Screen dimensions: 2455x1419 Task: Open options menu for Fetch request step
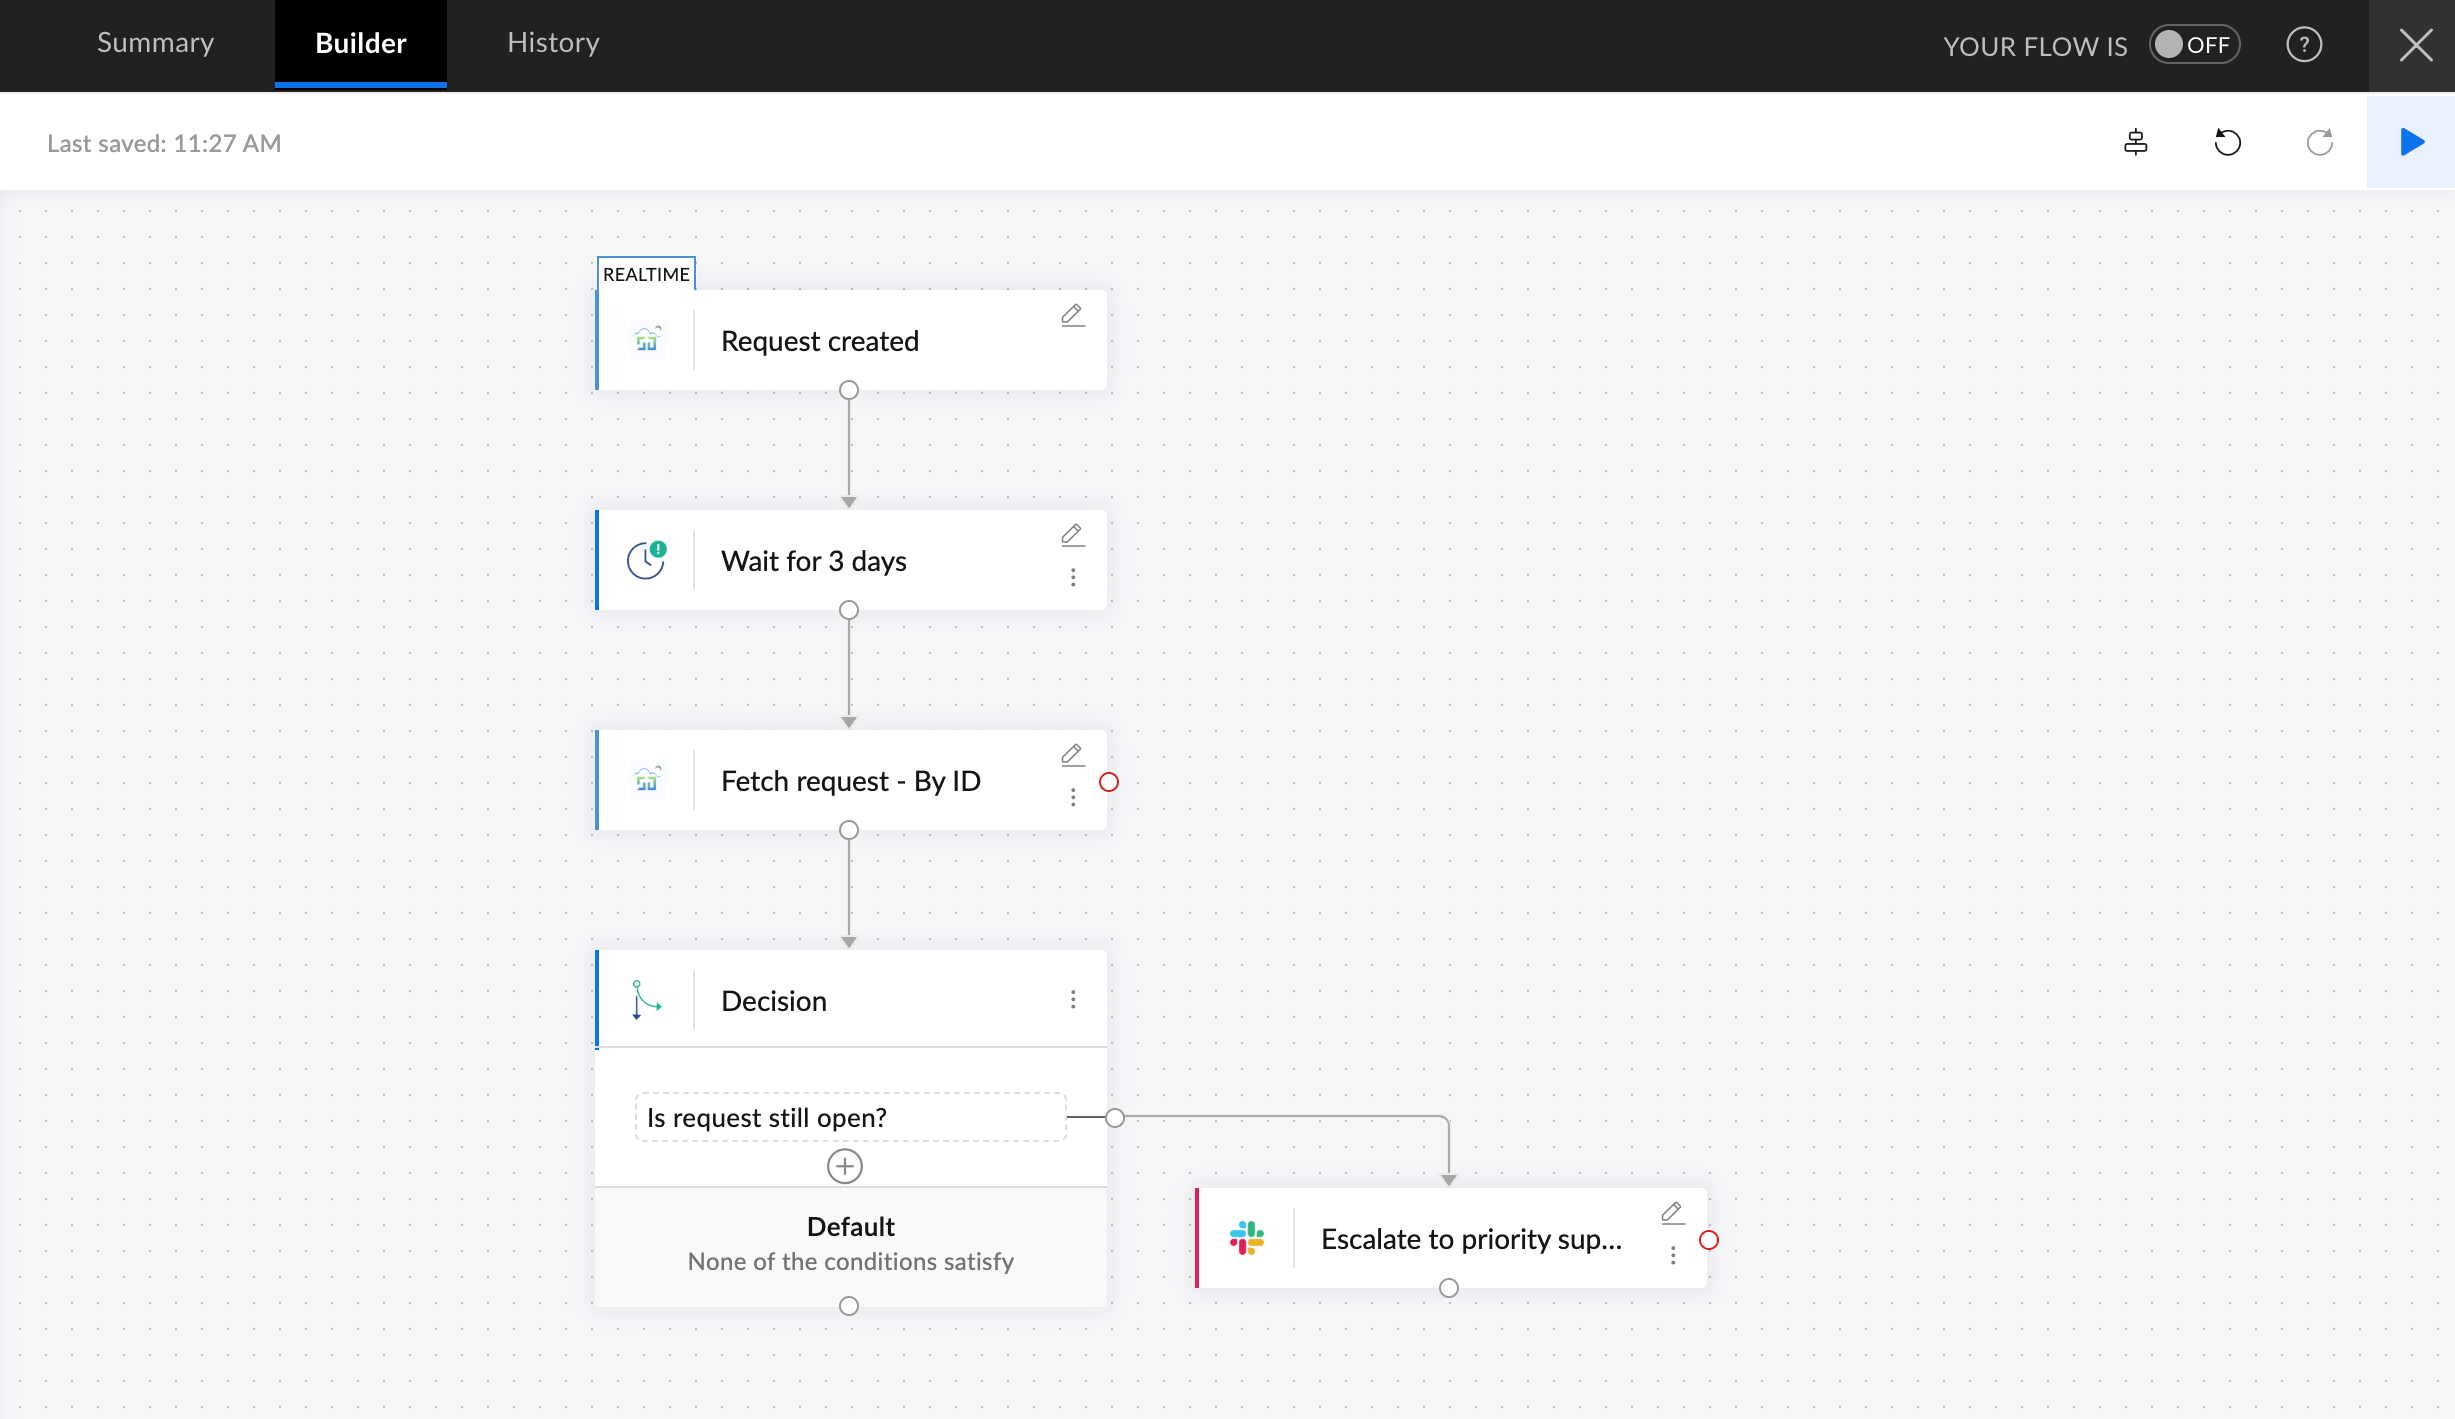point(1072,798)
